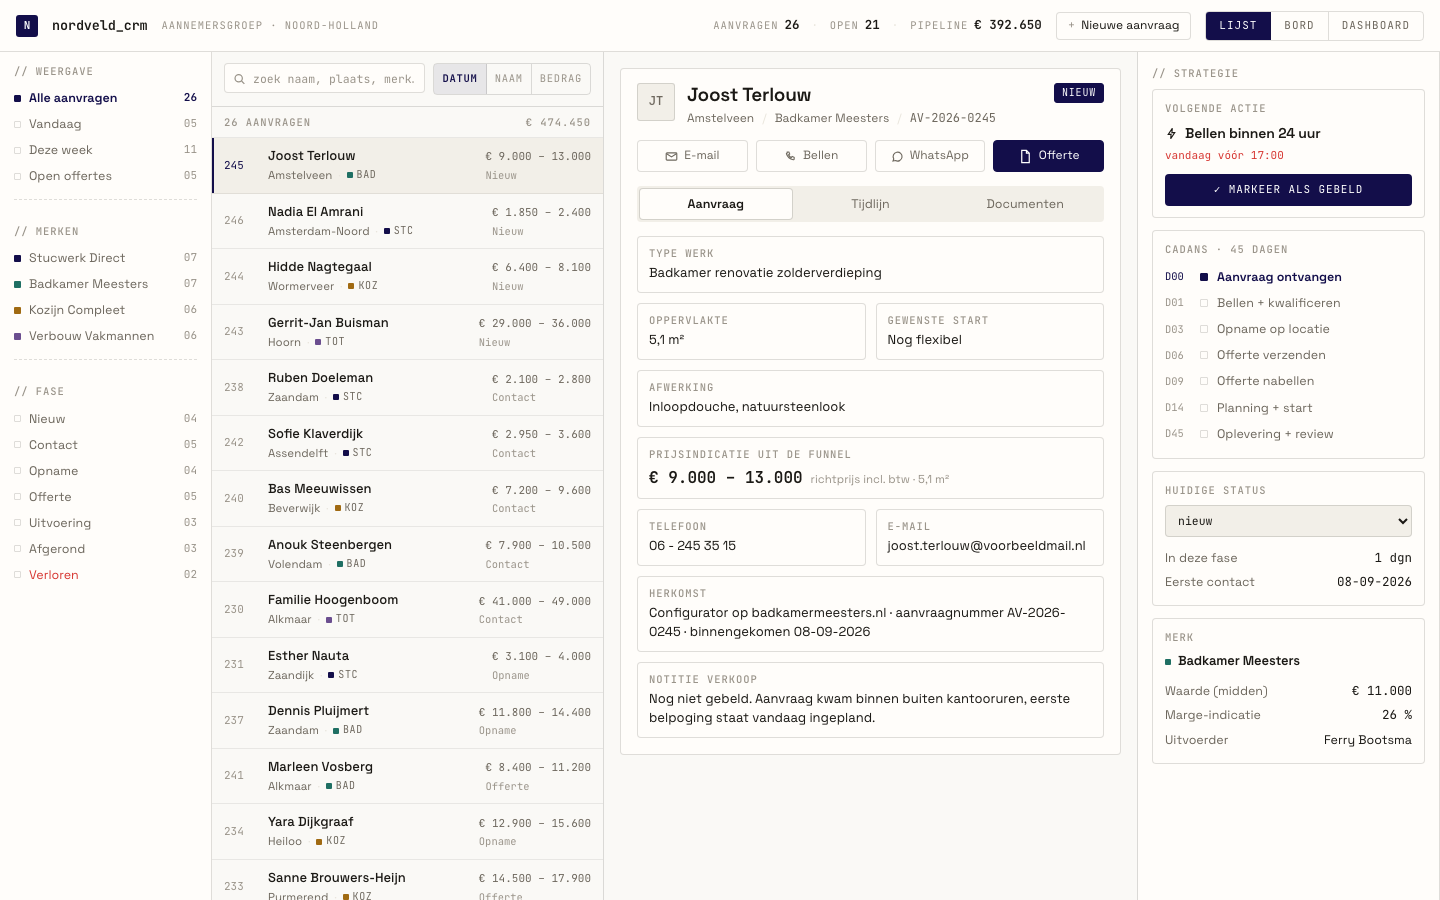
Task: Tick the 'Opname op locatie' cadence step
Action: tap(1204, 329)
